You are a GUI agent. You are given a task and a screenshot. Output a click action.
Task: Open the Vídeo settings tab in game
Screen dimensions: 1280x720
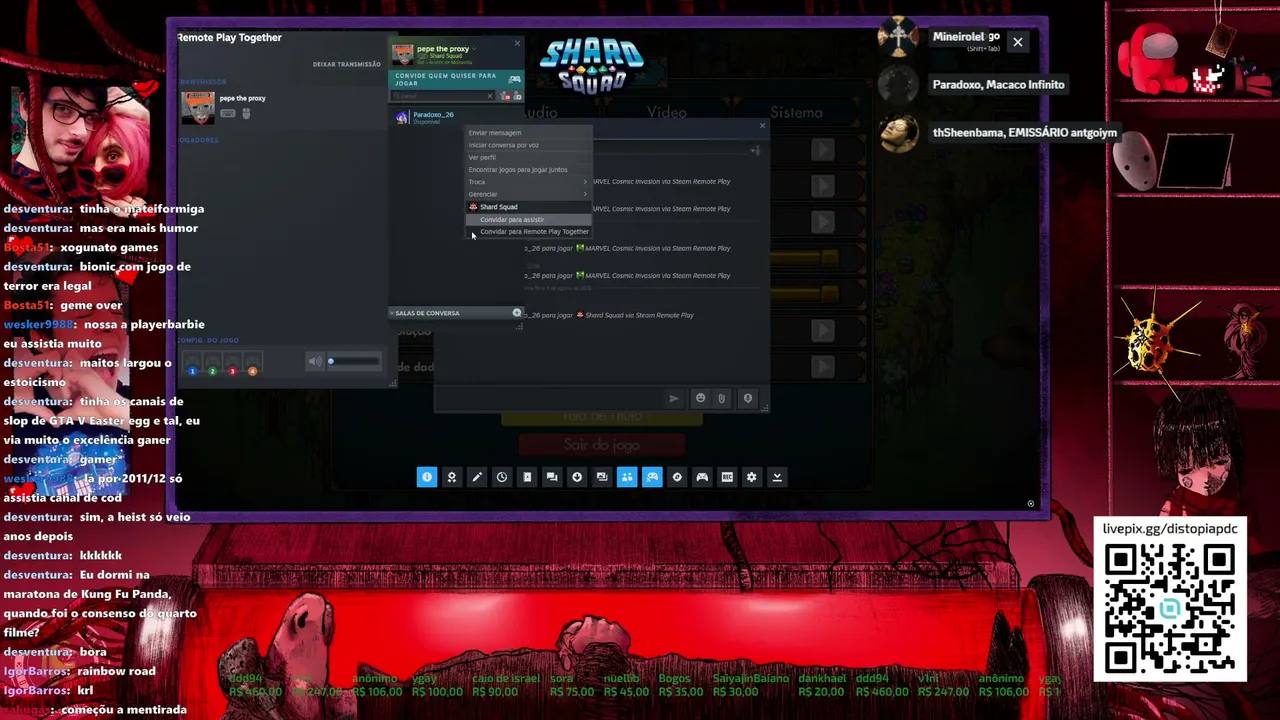(x=667, y=113)
